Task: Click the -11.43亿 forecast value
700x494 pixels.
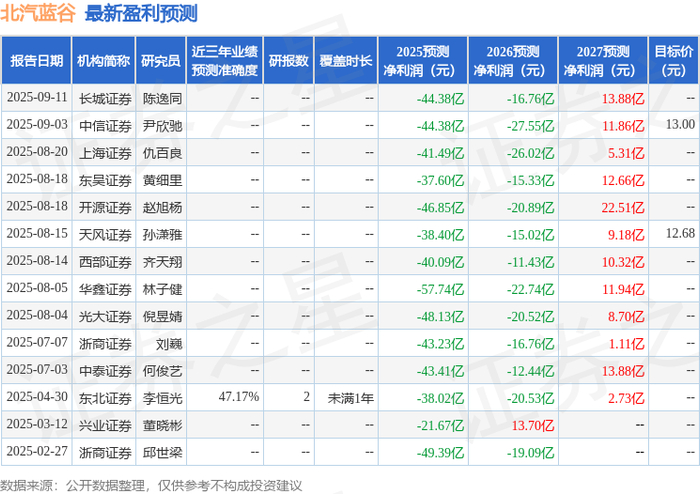Action: tap(530, 262)
